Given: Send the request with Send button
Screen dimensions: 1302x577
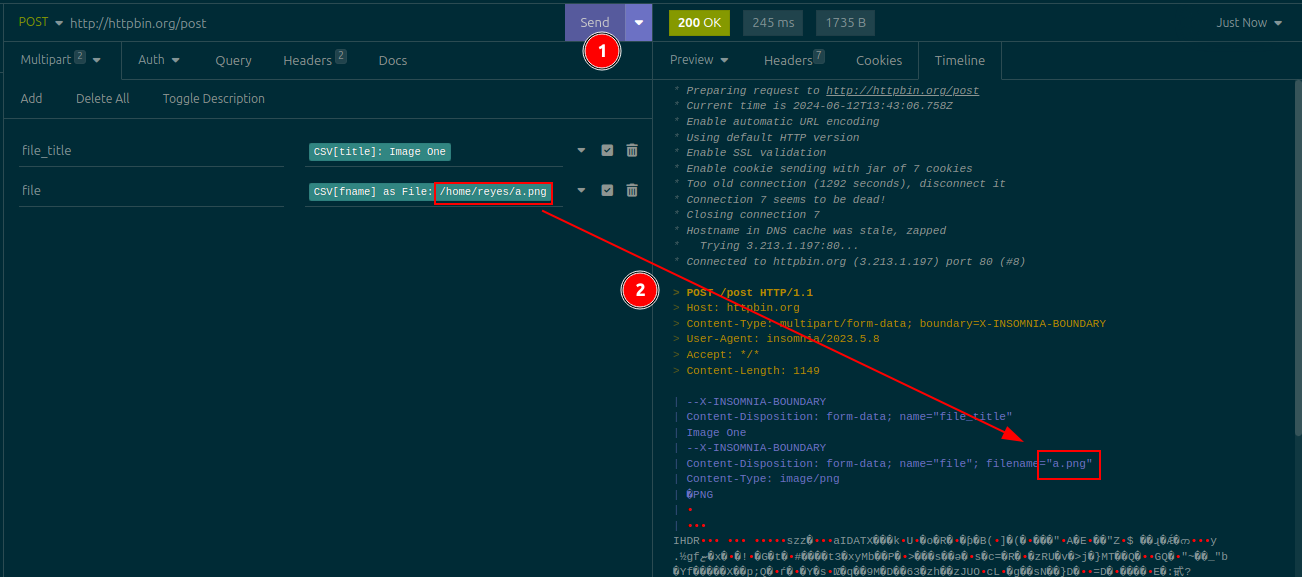Looking at the screenshot, I should point(595,22).
